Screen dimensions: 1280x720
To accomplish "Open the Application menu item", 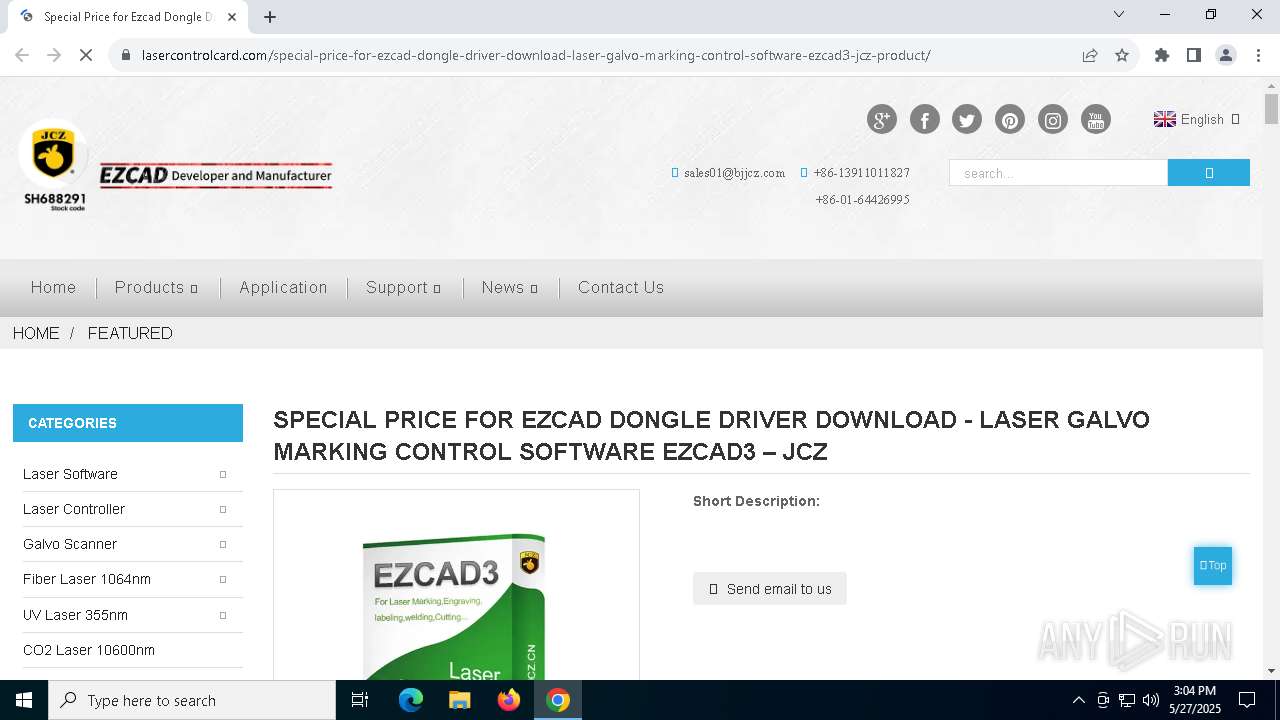I will pos(283,287).
